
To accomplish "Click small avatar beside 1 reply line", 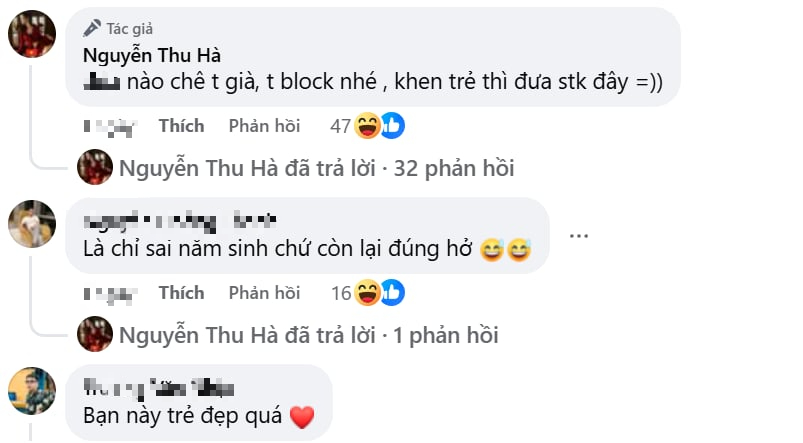I will [x=95, y=334].
